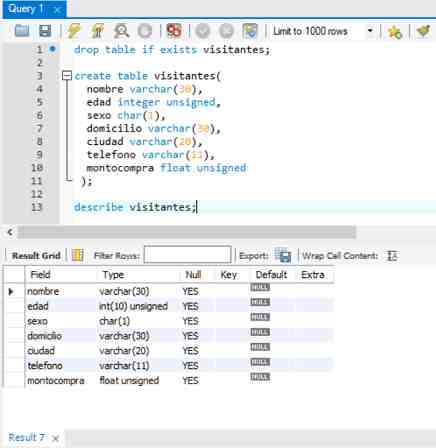436x448 pixels.
Task: Click the Result Grid button
Action: [x=36, y=256]
